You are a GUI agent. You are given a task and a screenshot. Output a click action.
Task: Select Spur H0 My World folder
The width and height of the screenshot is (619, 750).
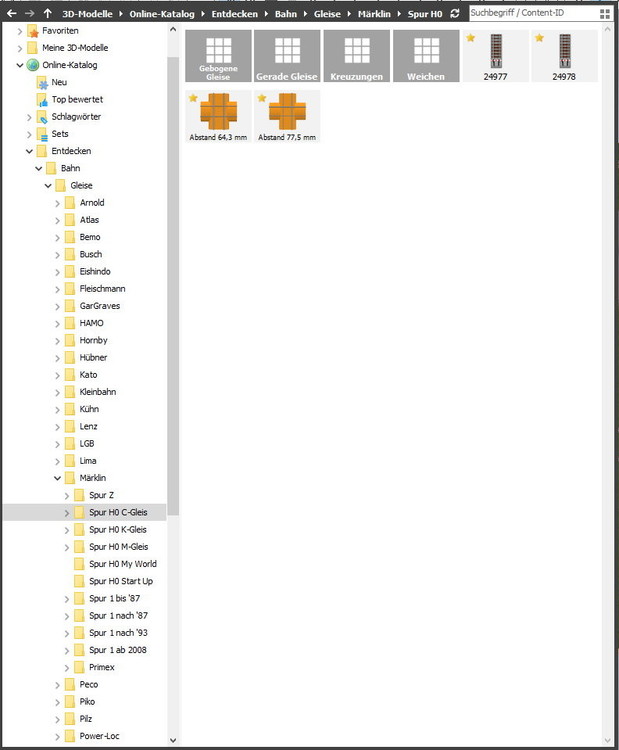[x=123, y=564]
